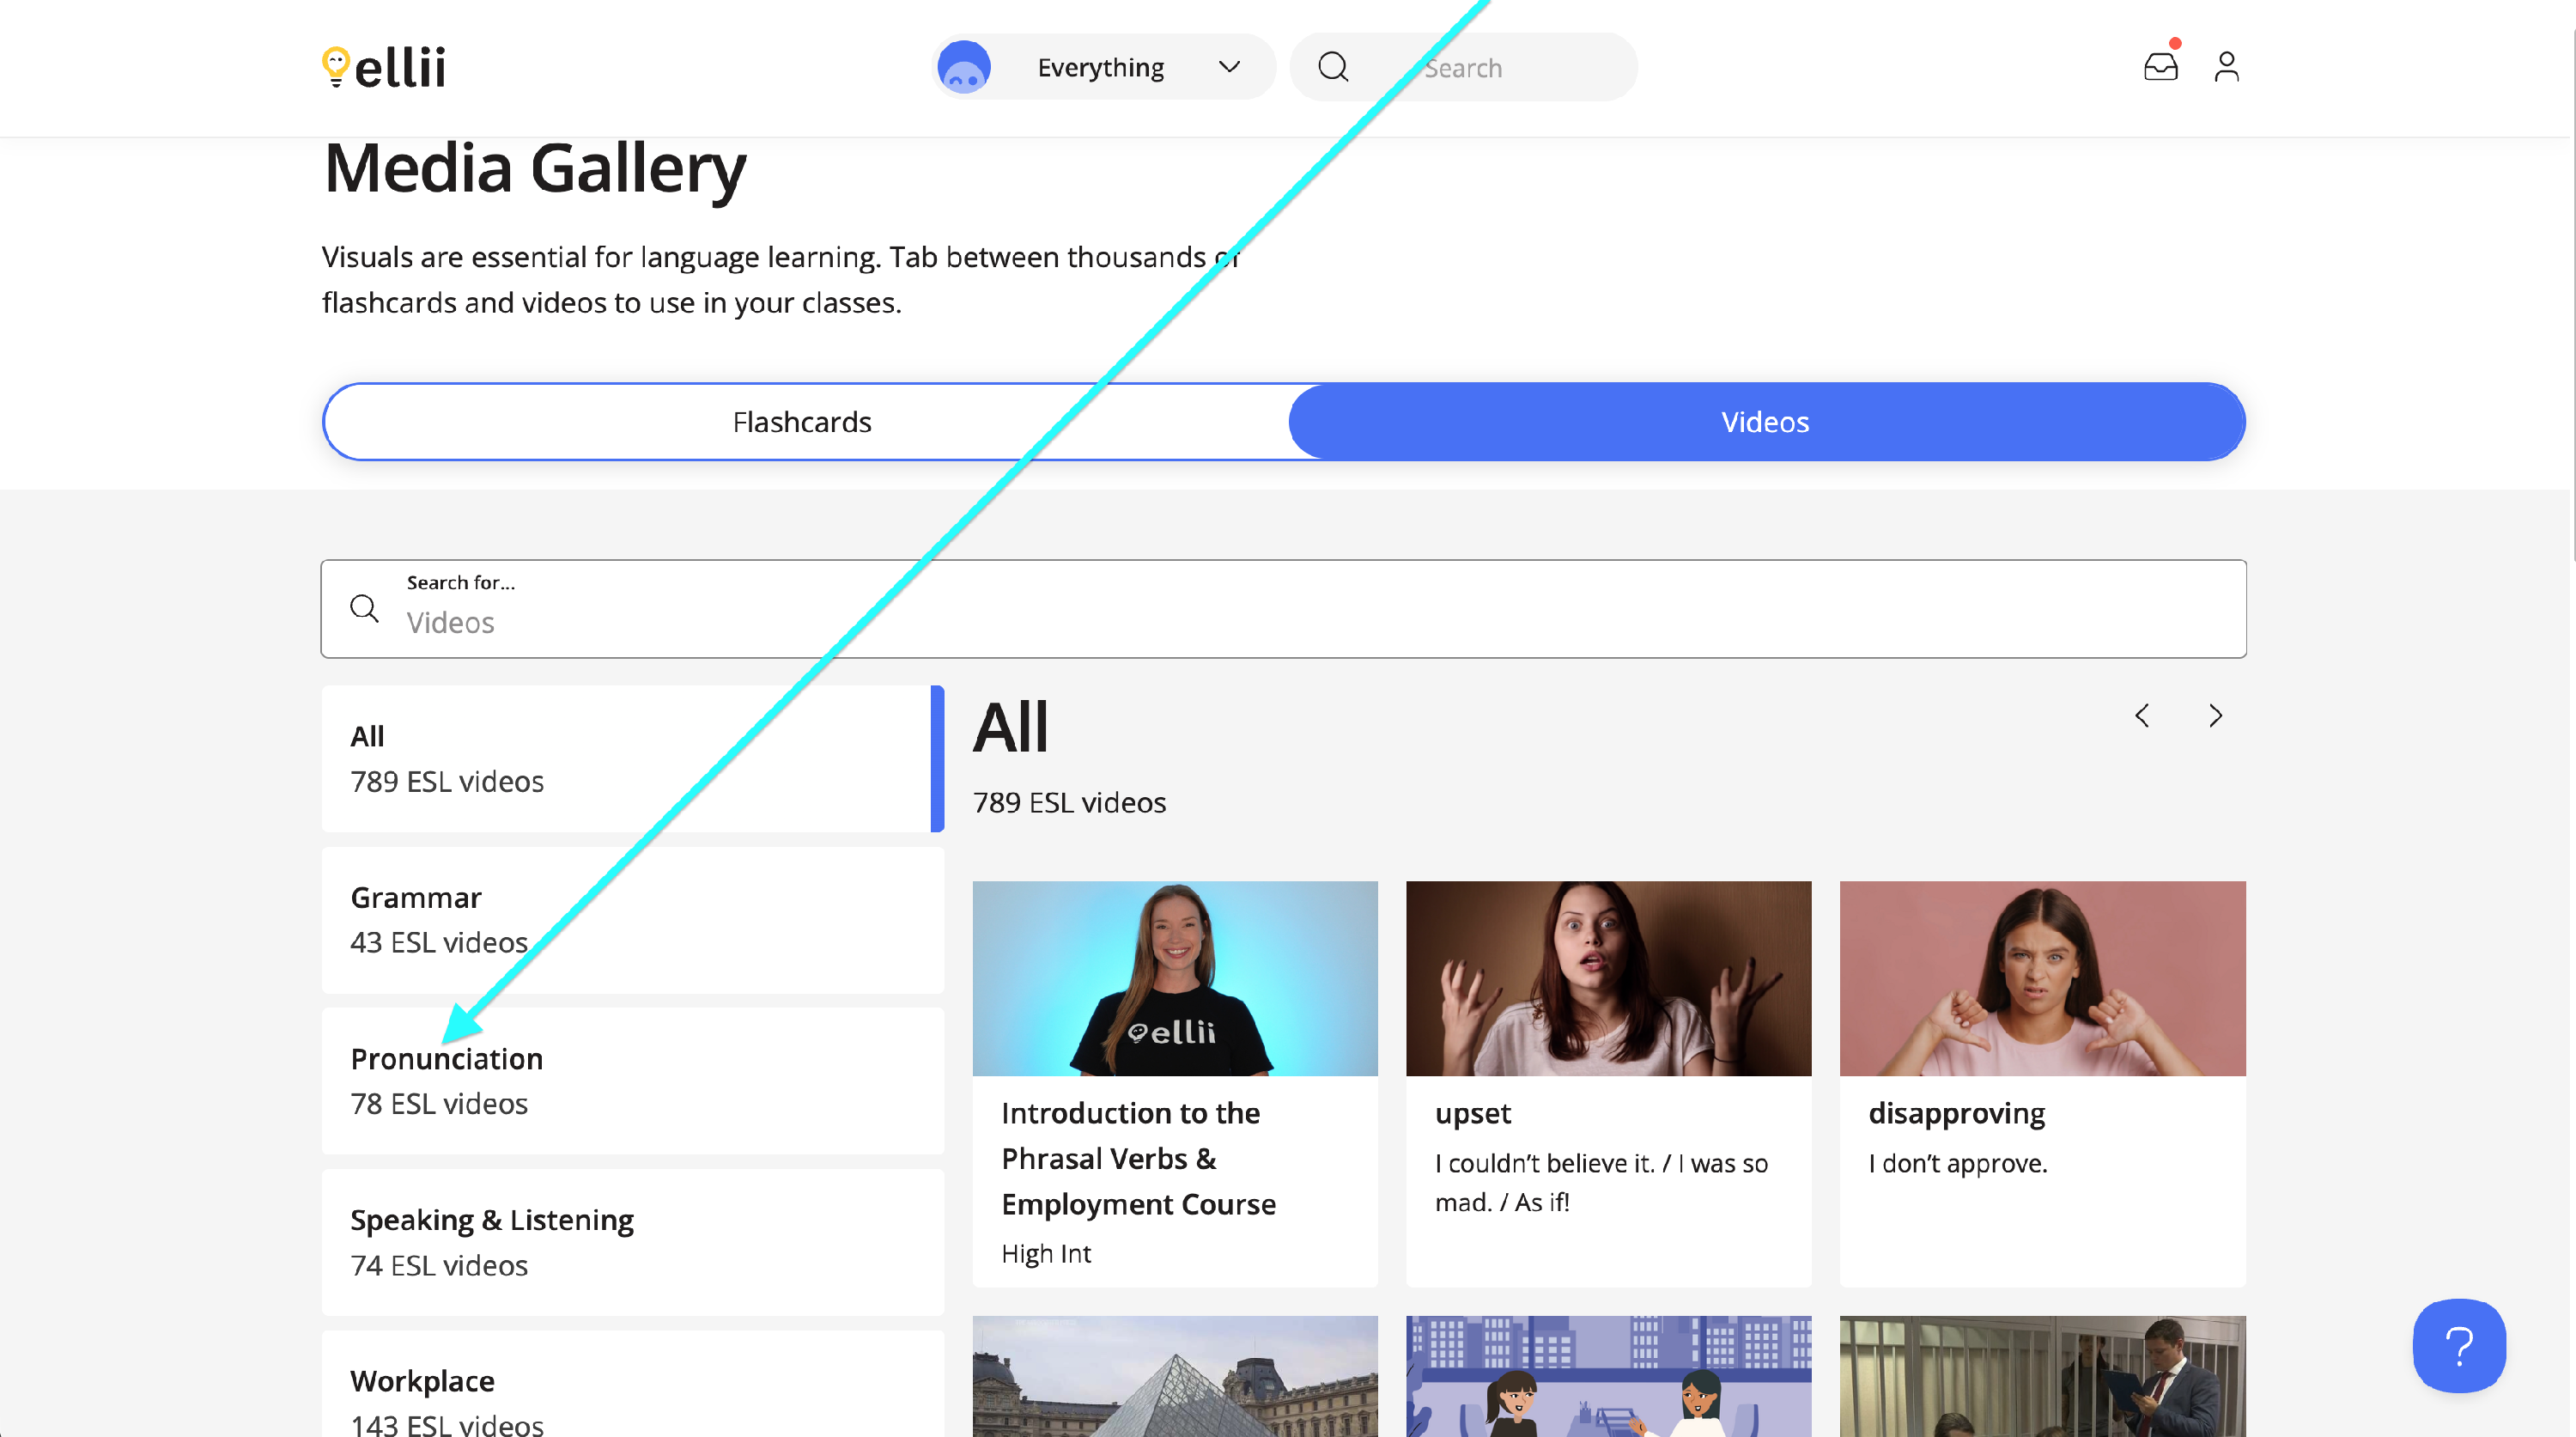Click magnifier icon in Videos search box

point(365,608)
